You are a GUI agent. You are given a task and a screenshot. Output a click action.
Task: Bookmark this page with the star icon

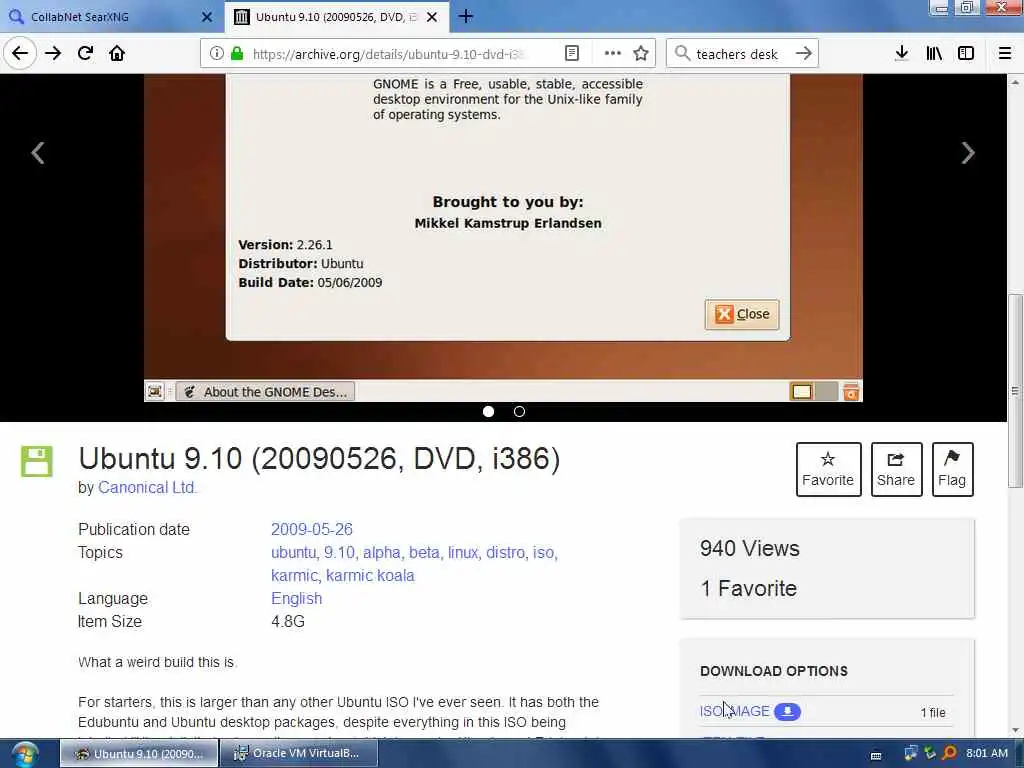click(x=641, y=54)
